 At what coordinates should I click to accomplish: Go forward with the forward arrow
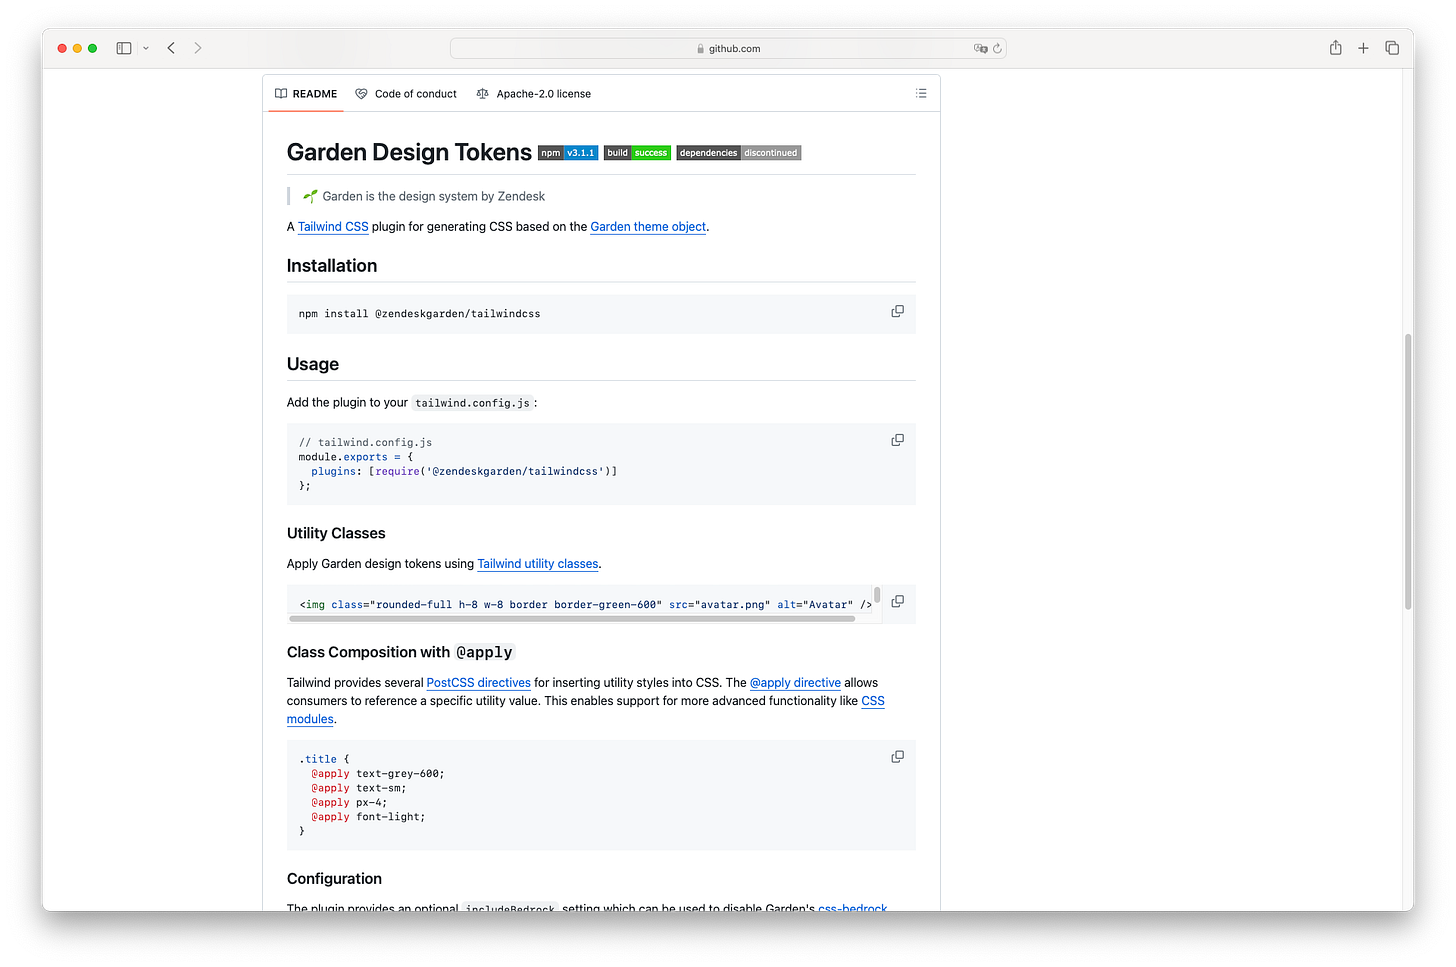(198, 48)
